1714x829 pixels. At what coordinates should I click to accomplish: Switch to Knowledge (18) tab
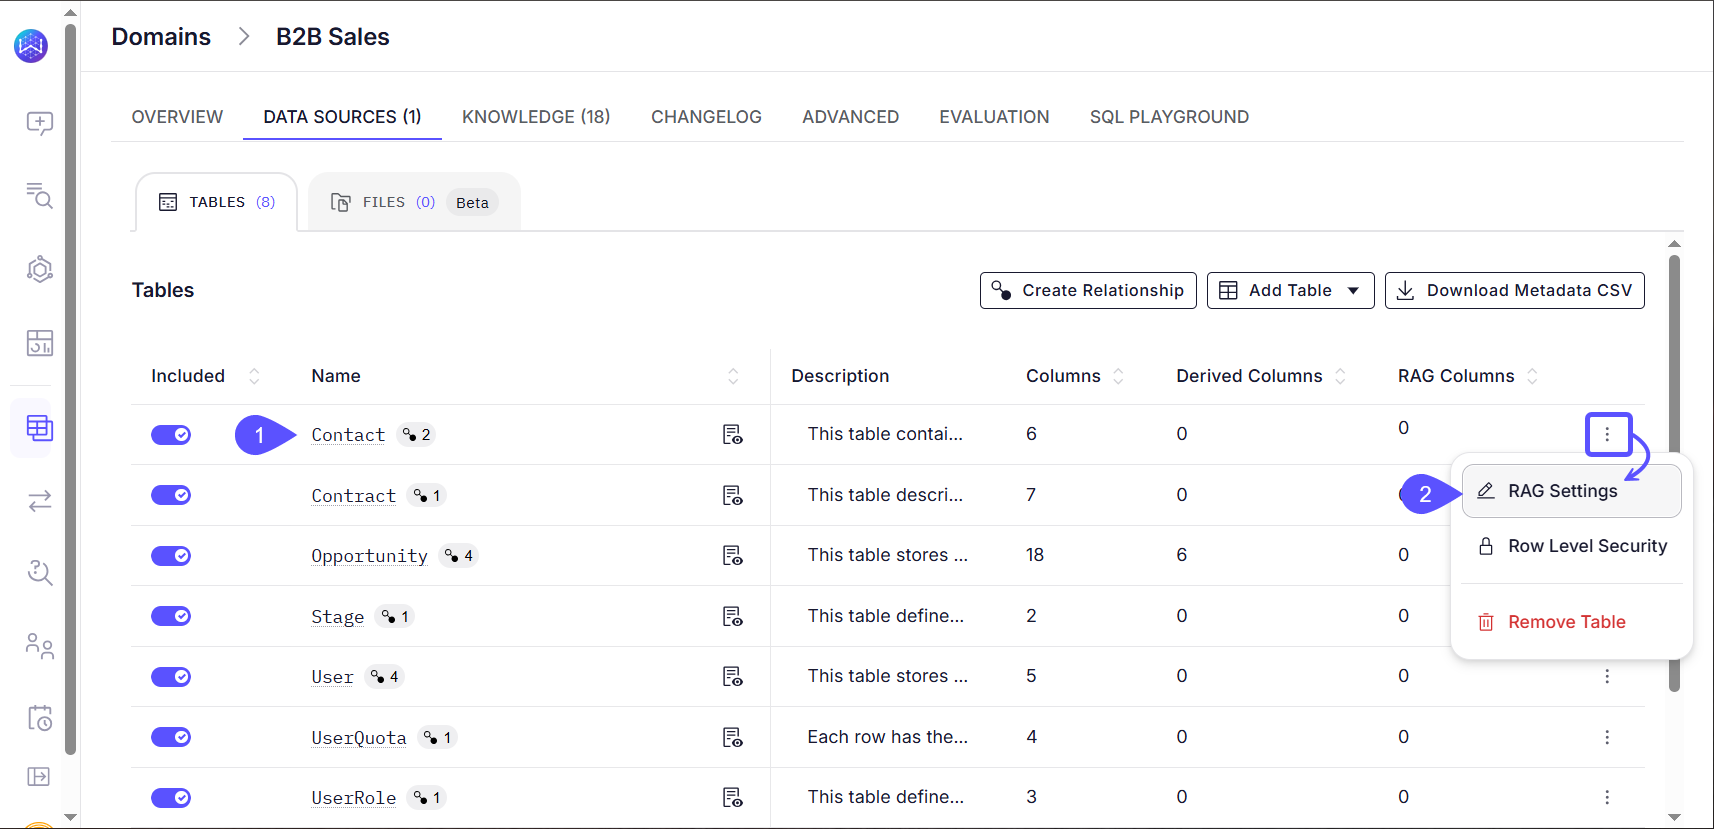coord(536,117)
